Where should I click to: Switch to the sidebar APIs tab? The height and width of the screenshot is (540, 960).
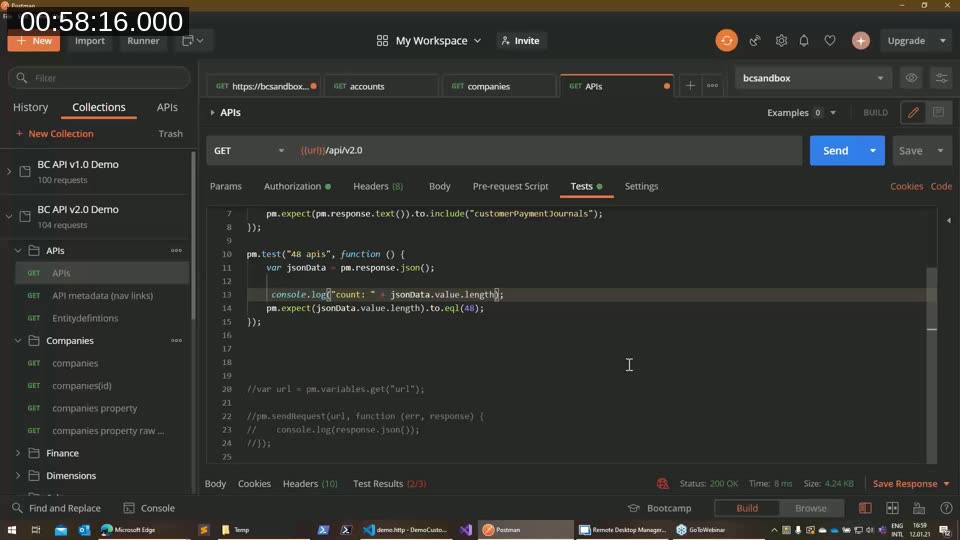[167, 107]
